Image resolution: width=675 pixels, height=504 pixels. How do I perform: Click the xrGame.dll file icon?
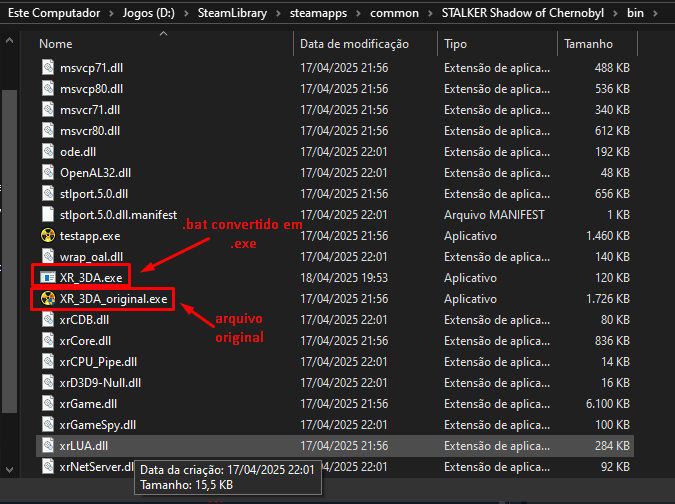click(48, 403)
